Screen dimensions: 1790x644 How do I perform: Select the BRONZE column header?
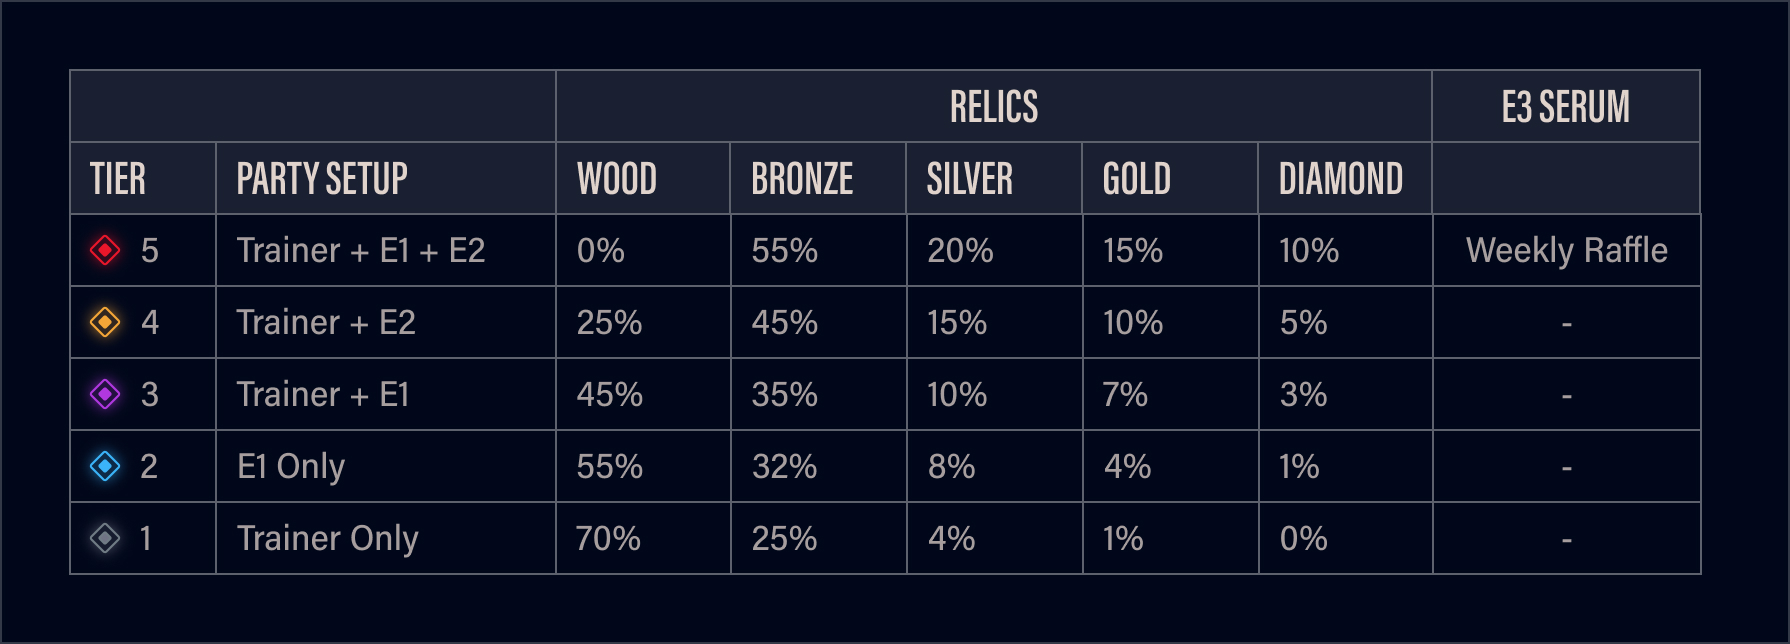[x=802, y=179]
